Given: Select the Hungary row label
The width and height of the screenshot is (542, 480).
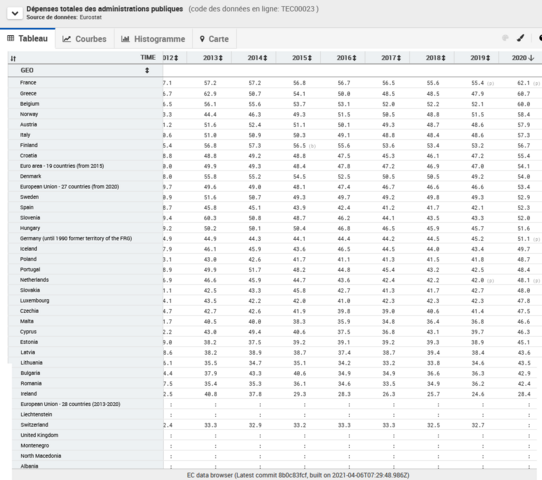Looking at the screenshot, I should pyautogui.click(x=30, y=228).
